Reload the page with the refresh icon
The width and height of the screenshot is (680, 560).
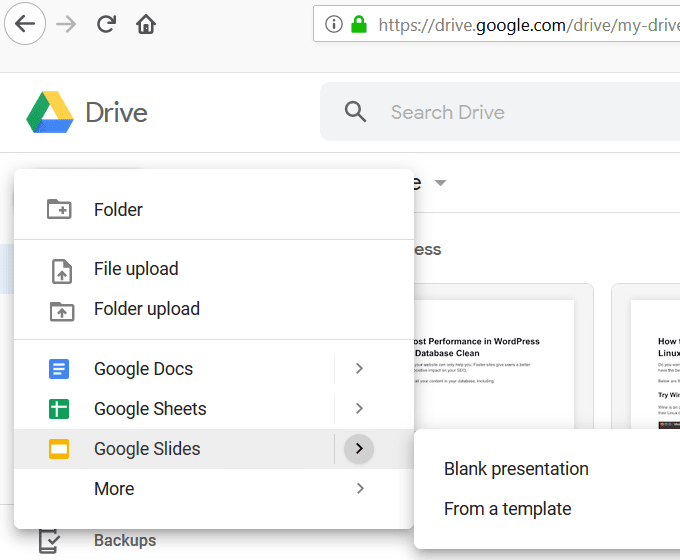[106, 24]
